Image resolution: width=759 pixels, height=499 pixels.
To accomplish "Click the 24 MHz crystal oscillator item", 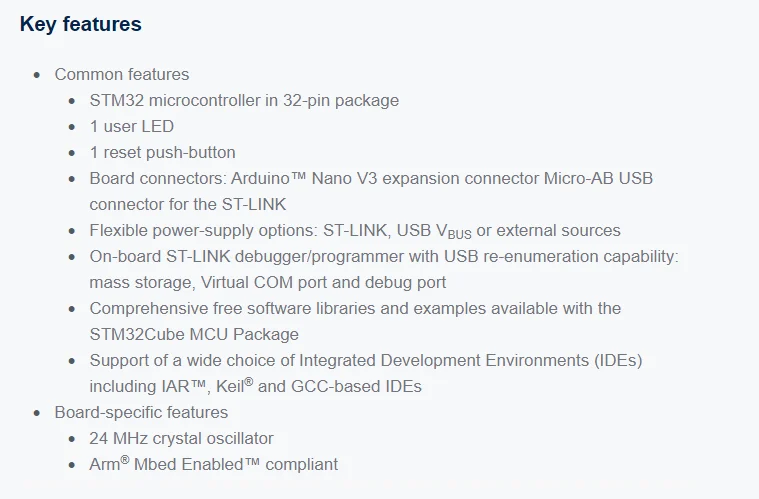I will tap(182, 439).
